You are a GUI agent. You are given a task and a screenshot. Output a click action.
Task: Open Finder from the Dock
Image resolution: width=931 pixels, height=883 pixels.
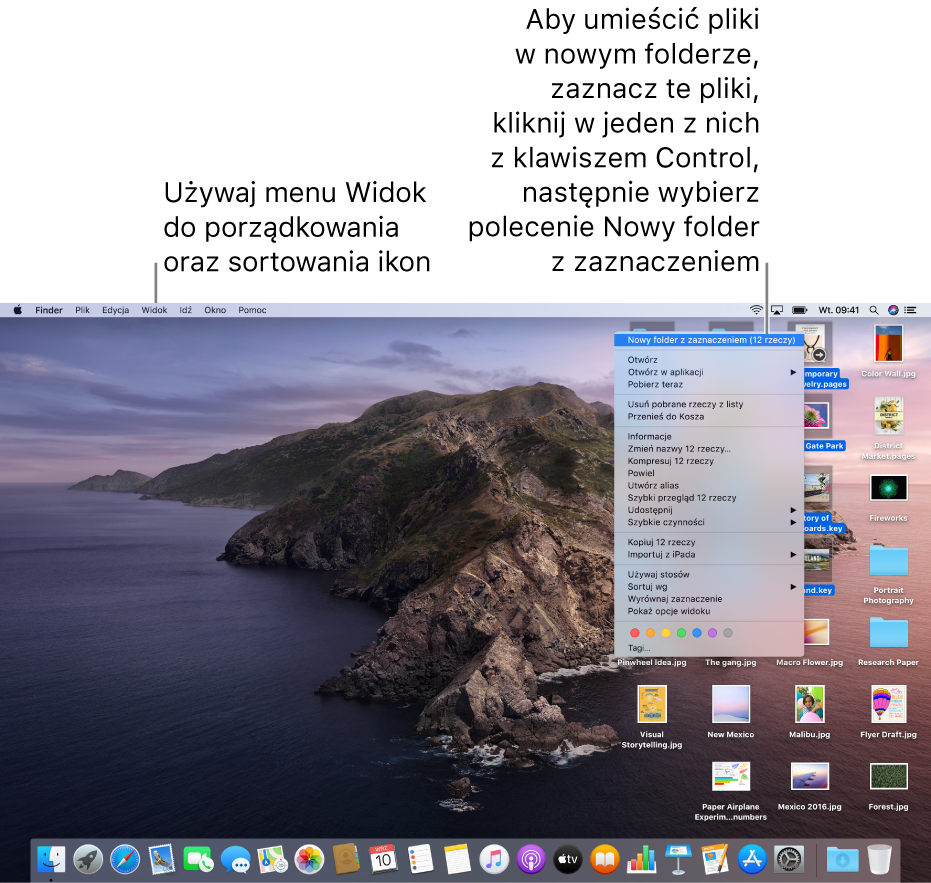[x=51, y=859]
